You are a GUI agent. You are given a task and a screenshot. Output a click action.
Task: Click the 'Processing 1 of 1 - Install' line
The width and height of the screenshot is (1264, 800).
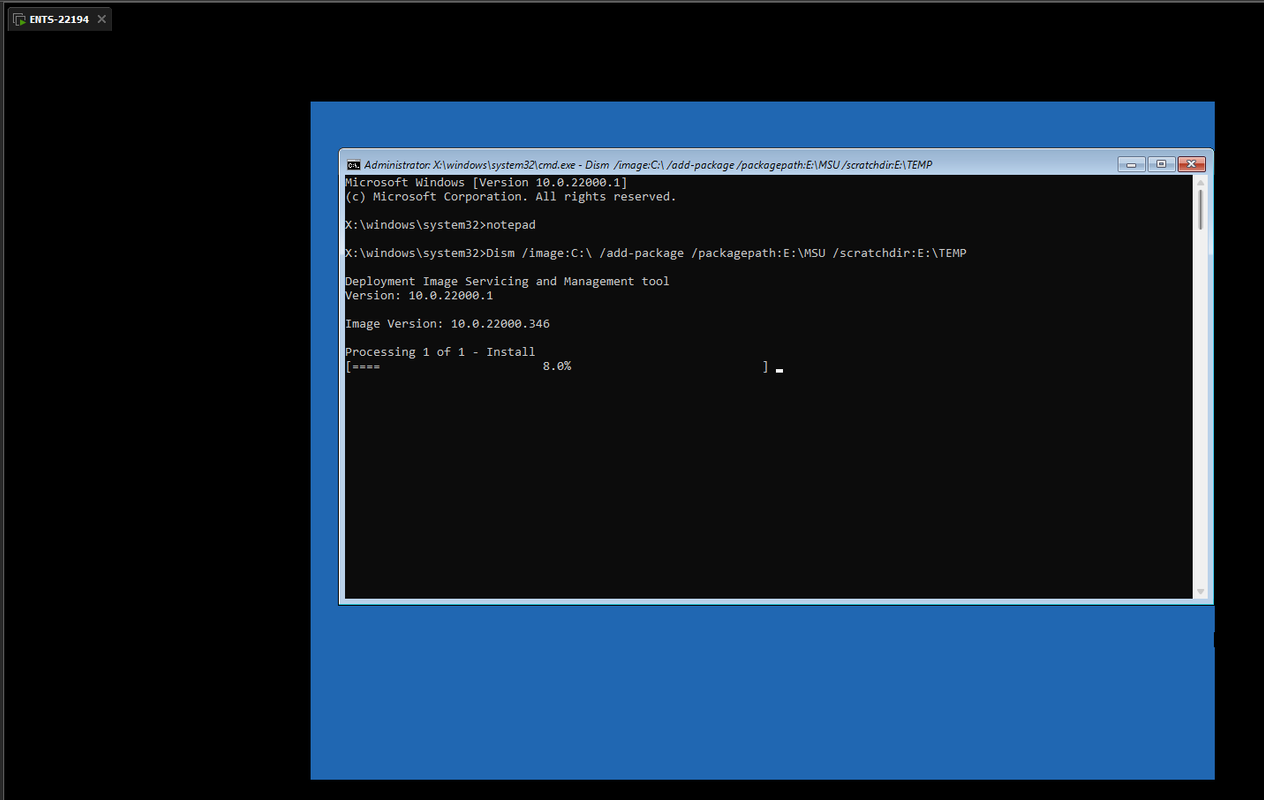tap(440, 352)
